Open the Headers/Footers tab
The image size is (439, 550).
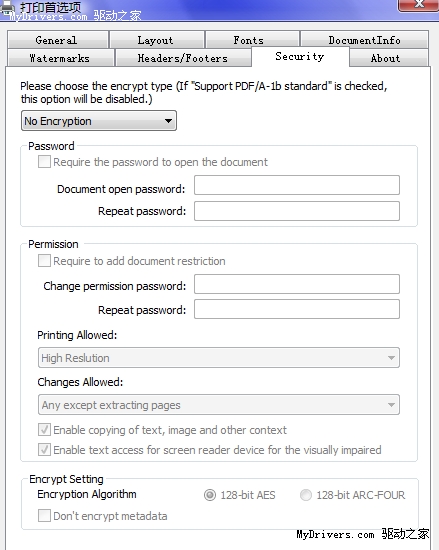[183, 58]
